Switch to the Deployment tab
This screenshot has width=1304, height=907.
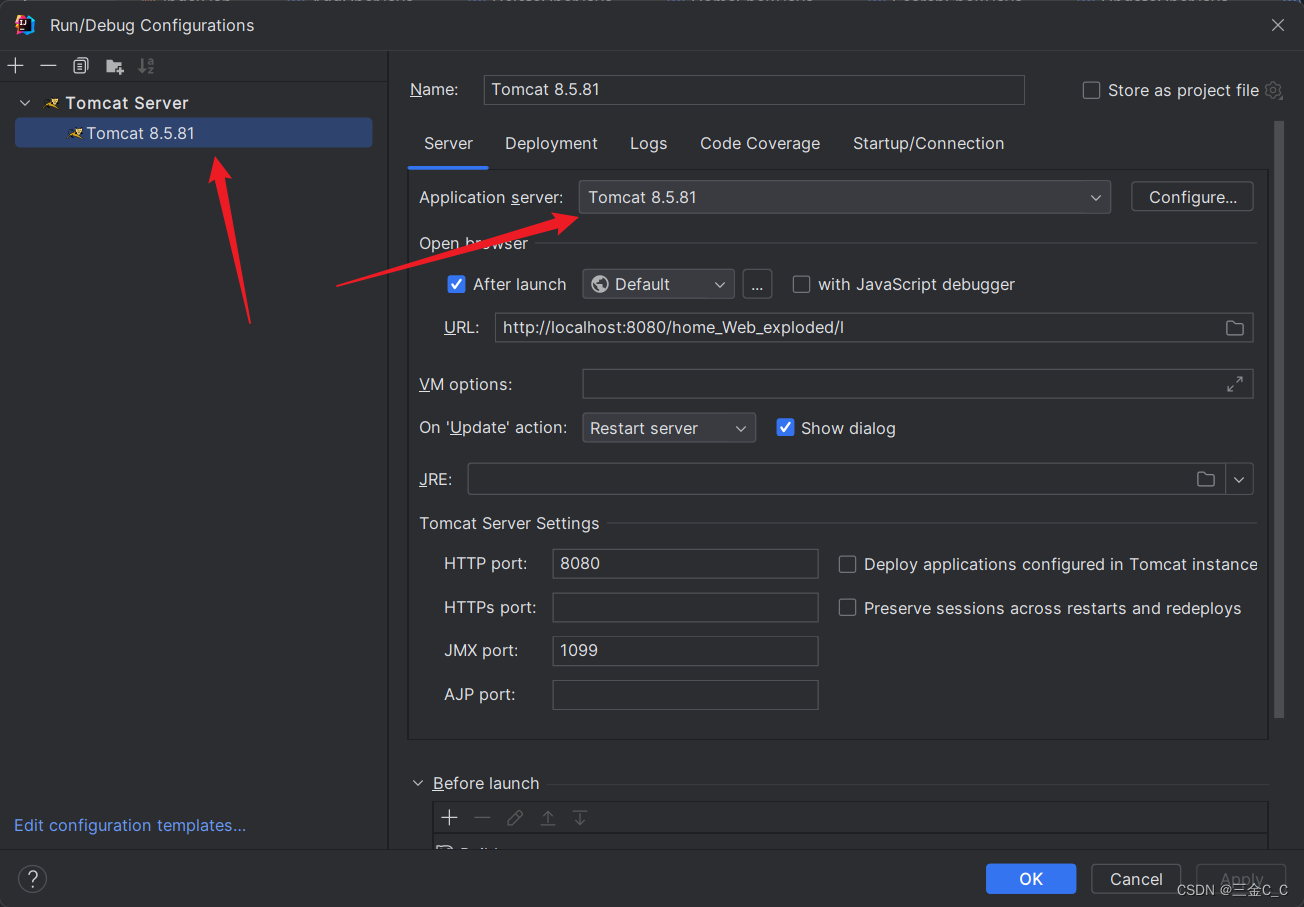tap(551, 144)
